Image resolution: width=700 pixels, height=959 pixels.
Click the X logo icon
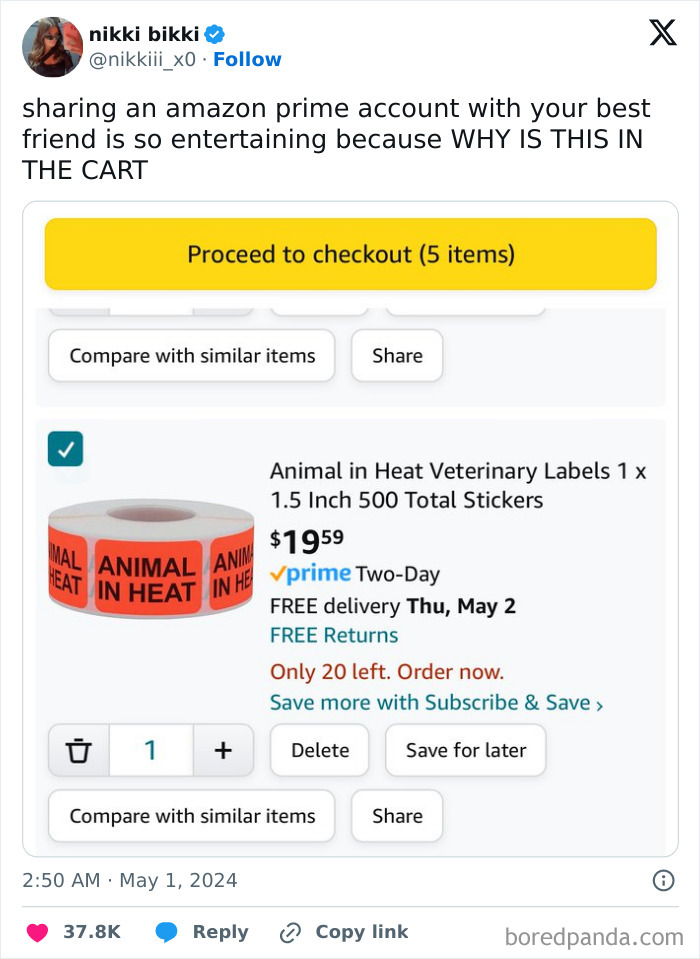coord(662,34)
